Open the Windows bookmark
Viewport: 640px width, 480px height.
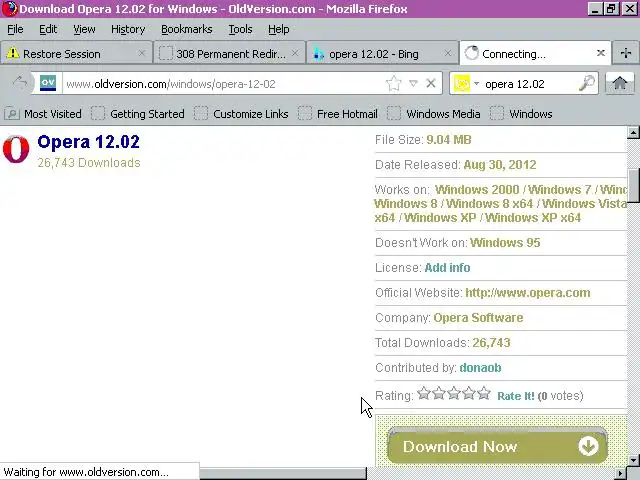(521, 114)
